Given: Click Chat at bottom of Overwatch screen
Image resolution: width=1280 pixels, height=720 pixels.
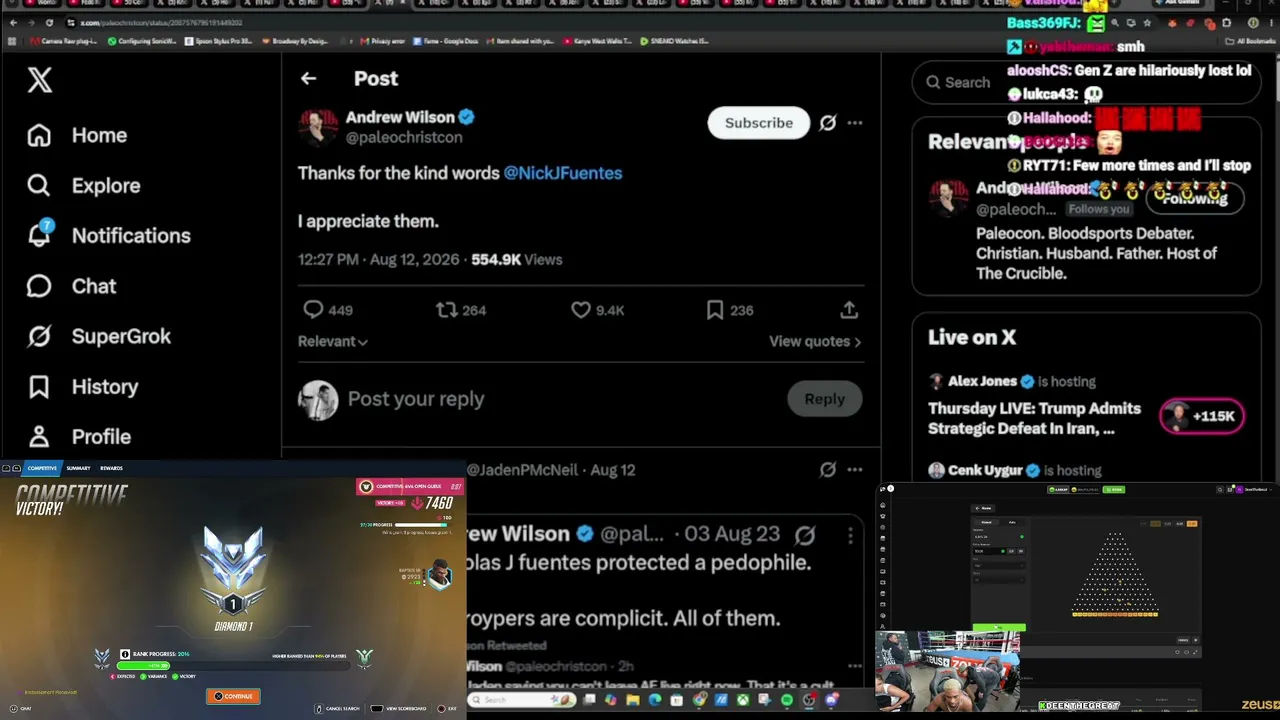Looking at the screenshot, I should 20,708.
